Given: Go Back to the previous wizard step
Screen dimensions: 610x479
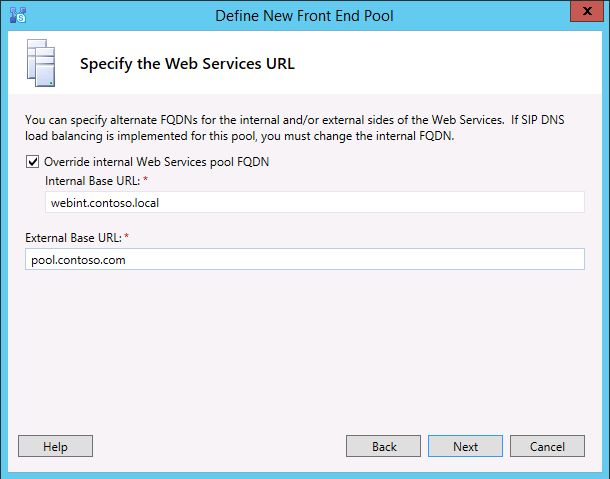Looking at the screenshot, I should click(383, 446).
